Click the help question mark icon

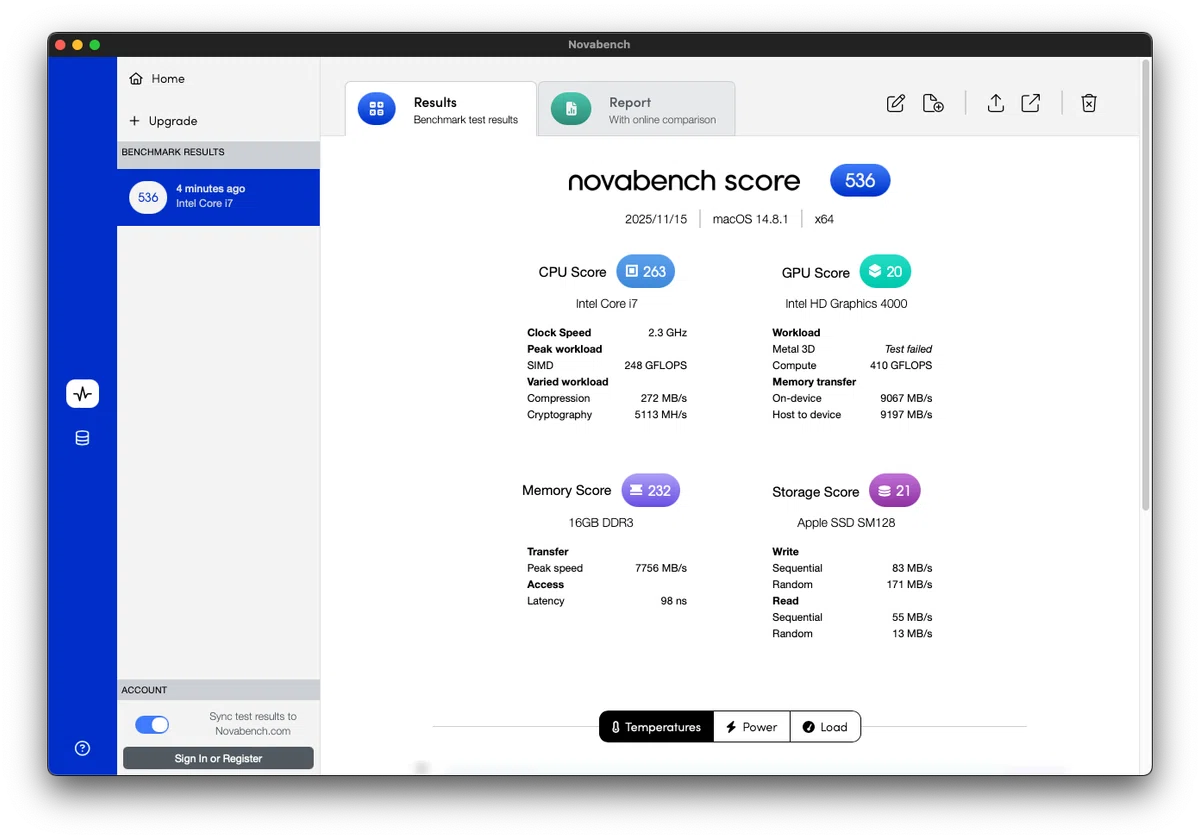83,748
